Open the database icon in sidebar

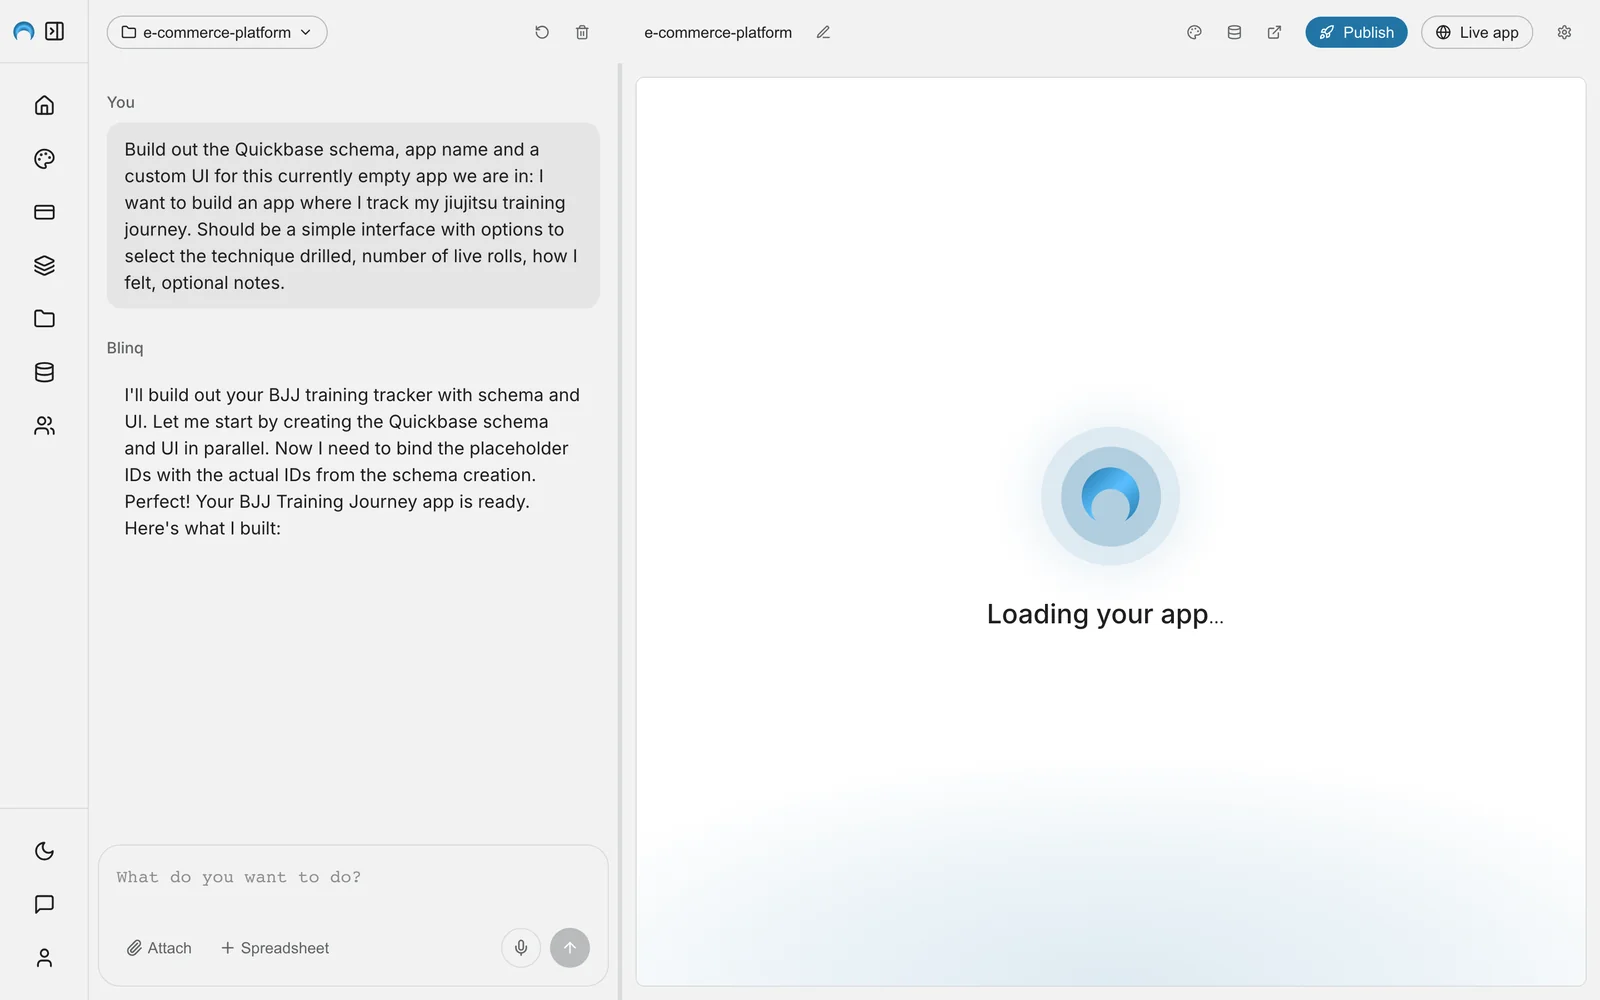(44, 372)
